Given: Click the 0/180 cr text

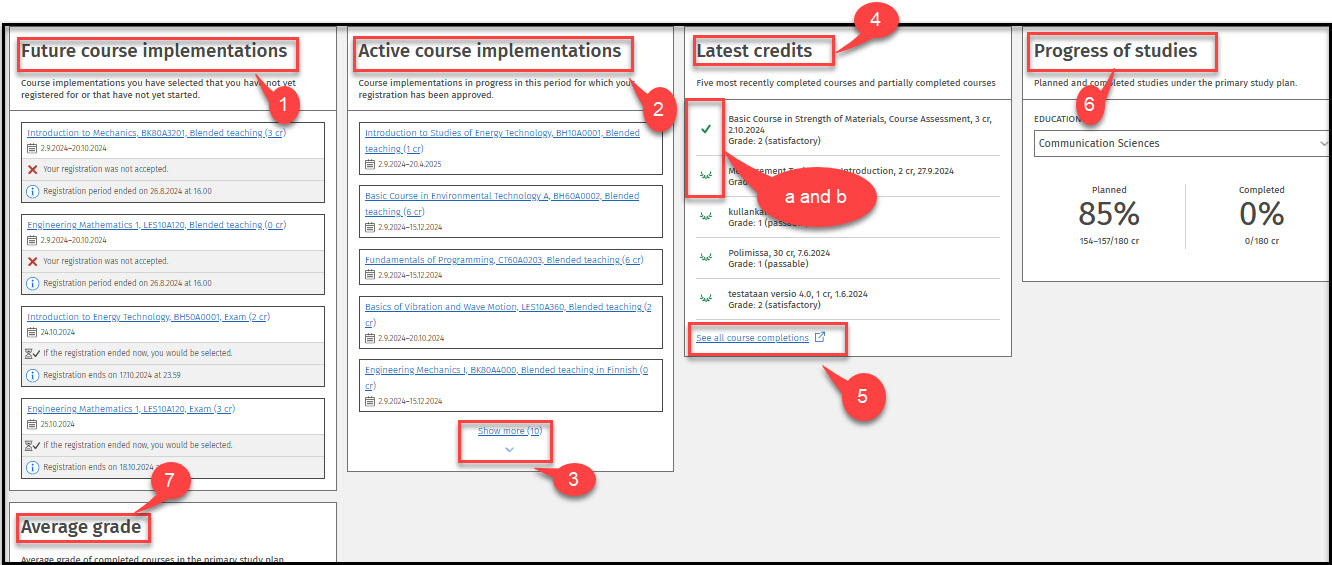Looking at the screenshot, I should tap(1262, 241).
